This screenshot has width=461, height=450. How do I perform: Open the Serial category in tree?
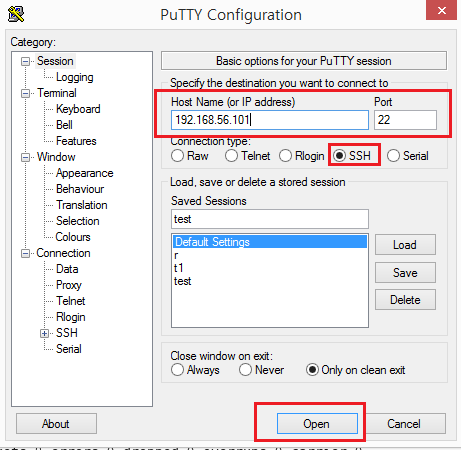pos(69,349)
